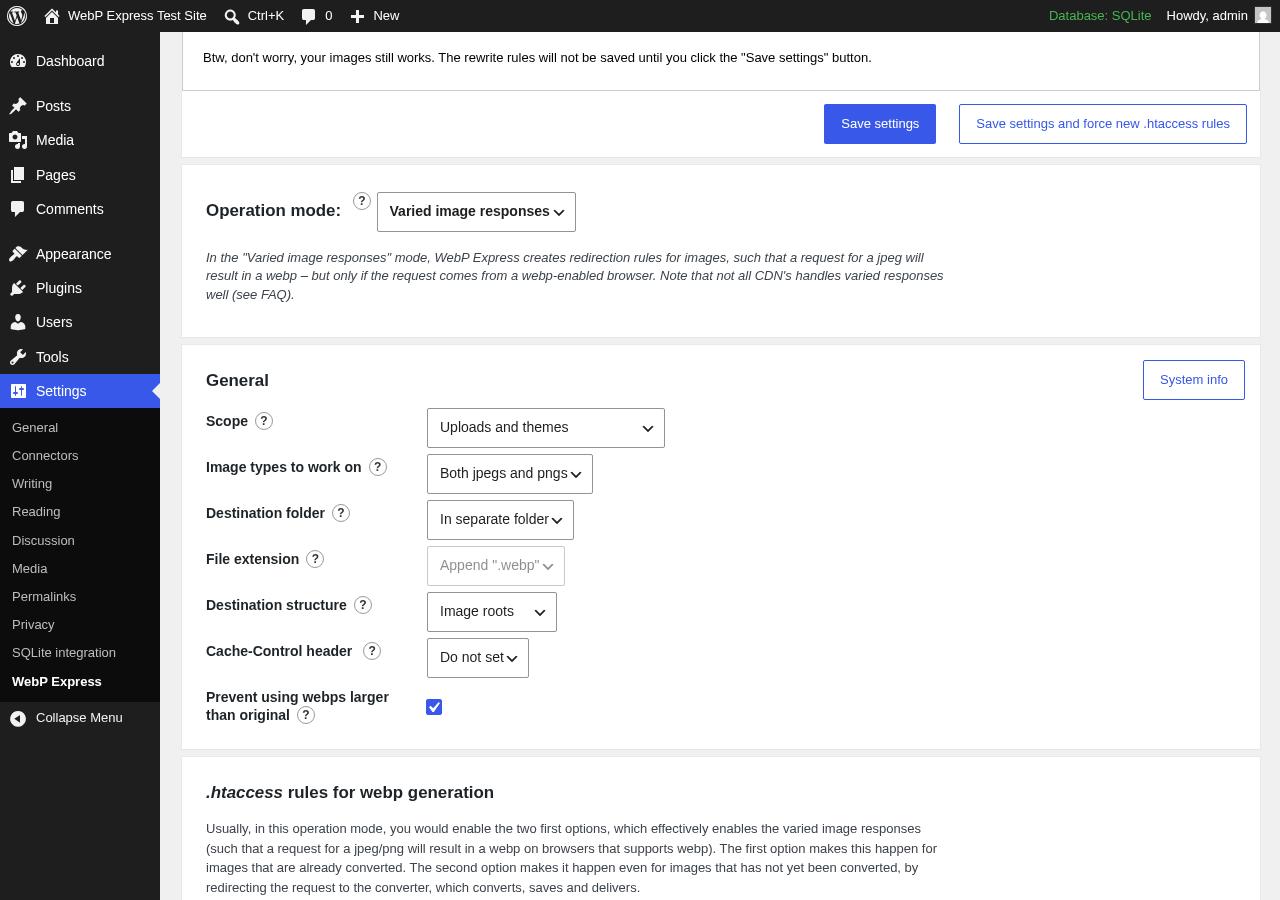Click the Posts pin icon

18,106
